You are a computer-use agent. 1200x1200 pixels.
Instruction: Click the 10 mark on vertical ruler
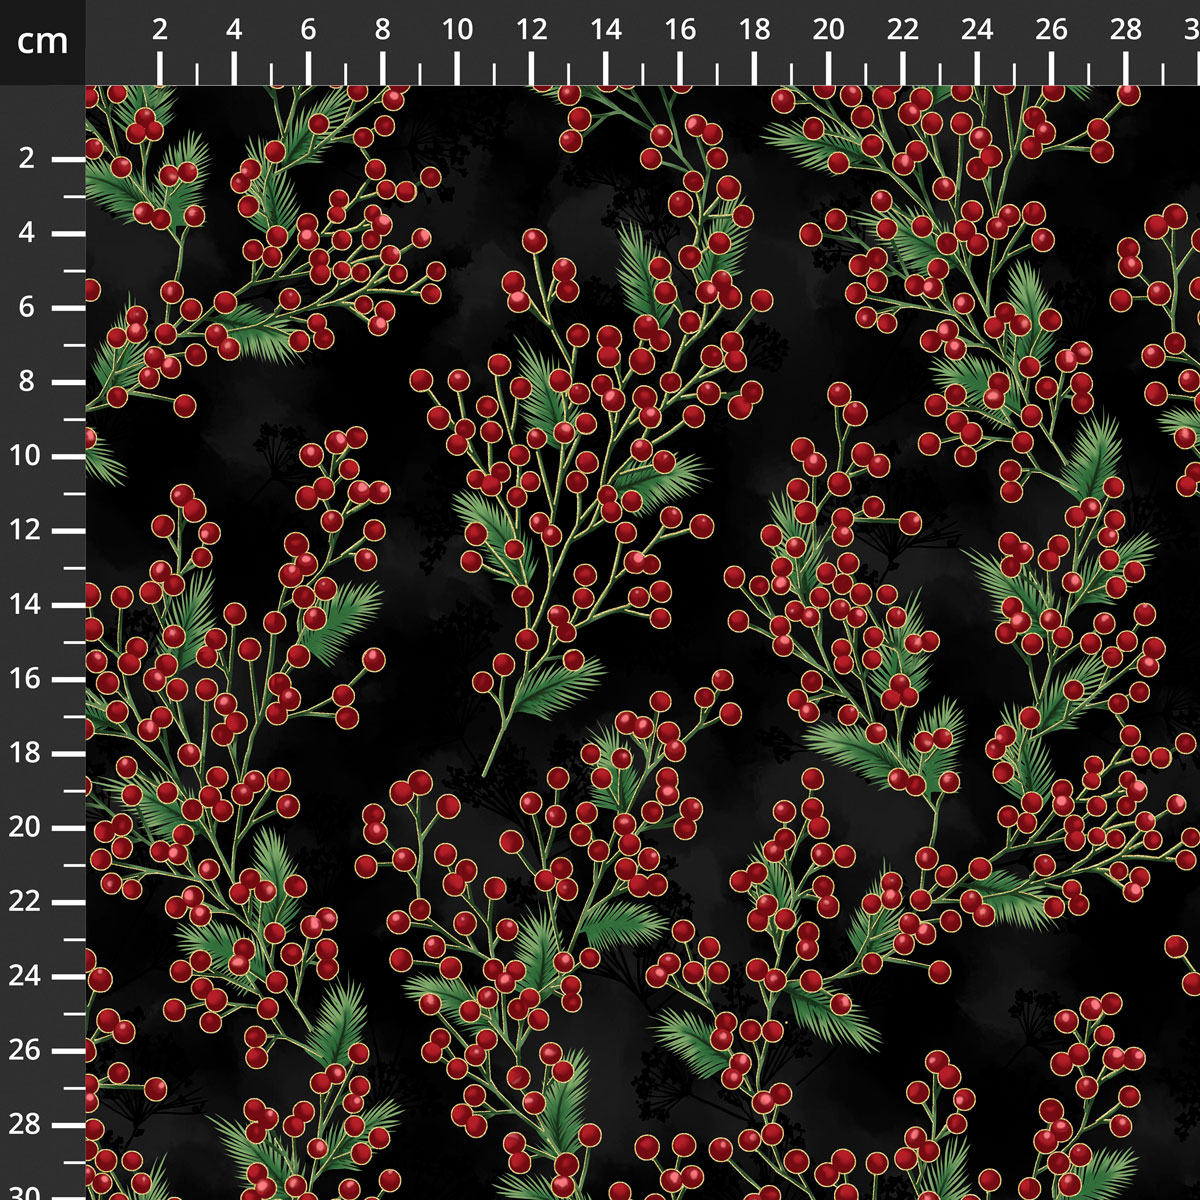point(26,456)
